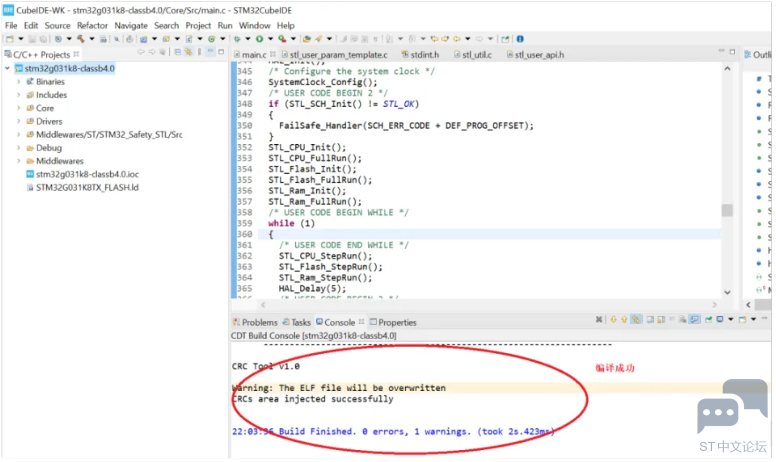This screenshot has height=462, width=776.
Task: Click the editor vertical scrollbar thumb
Action: pos(728,210)
